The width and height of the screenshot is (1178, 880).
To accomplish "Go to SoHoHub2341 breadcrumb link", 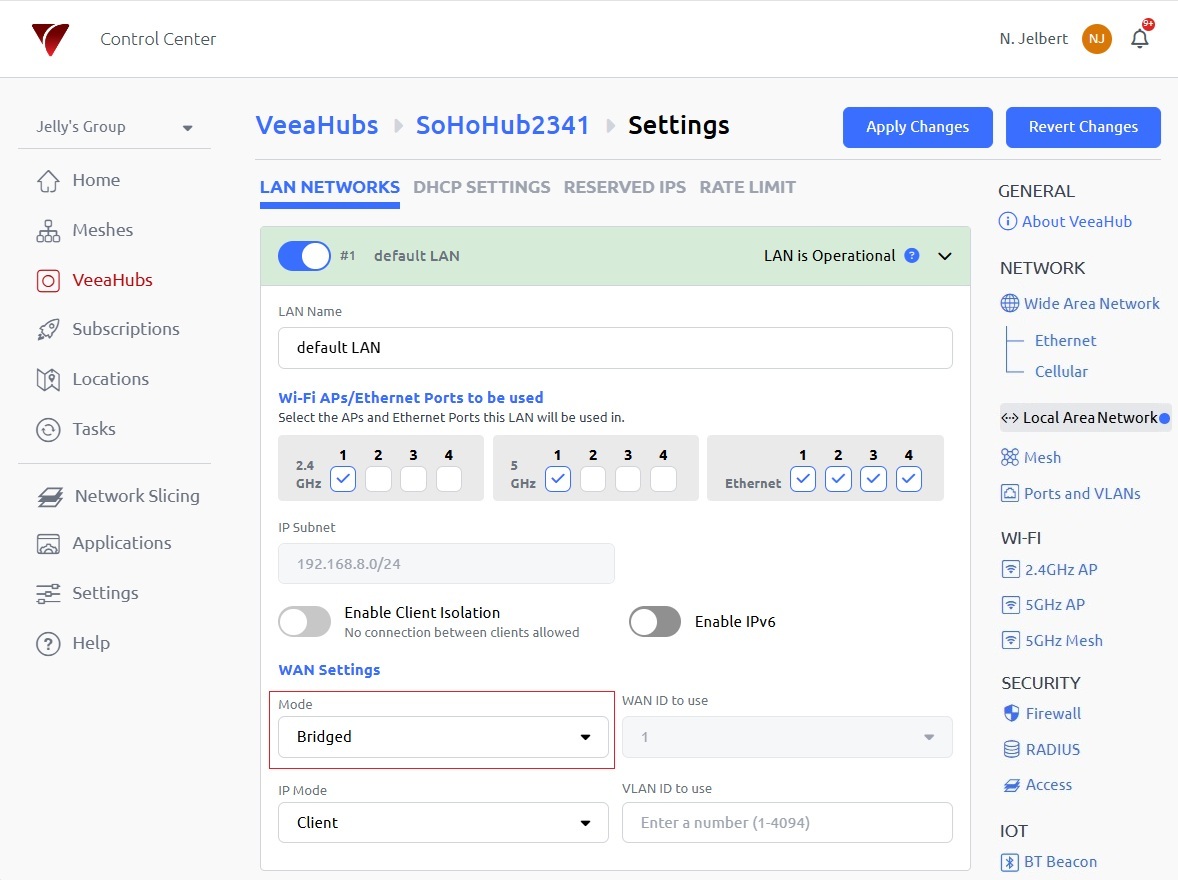I will (503, 125).
